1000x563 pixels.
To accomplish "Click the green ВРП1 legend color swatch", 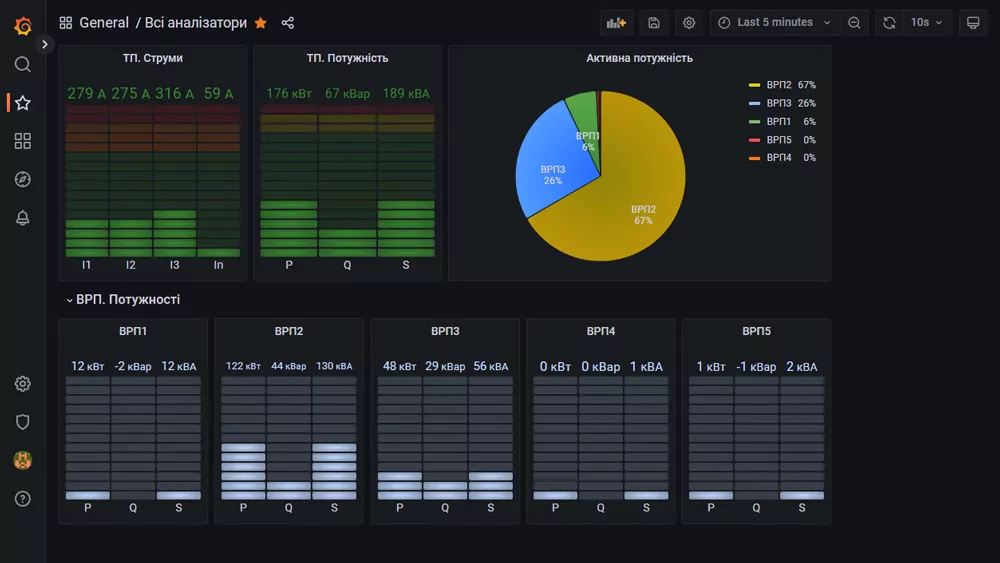I will (754, 121).
